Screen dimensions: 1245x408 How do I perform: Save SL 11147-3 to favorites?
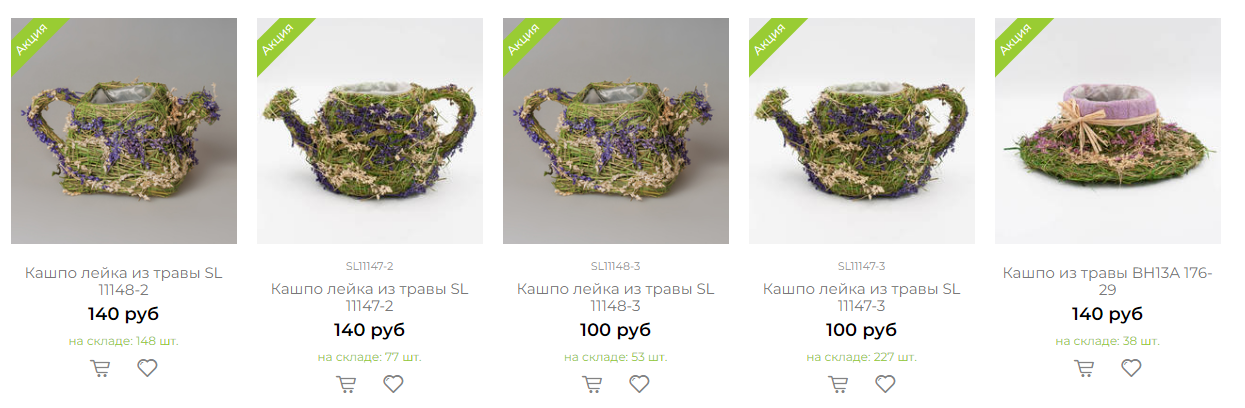(886, 384)
